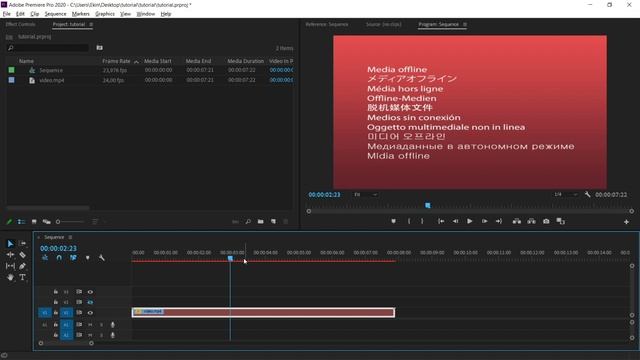Toggle lock on the V1 track

(56, 313)
